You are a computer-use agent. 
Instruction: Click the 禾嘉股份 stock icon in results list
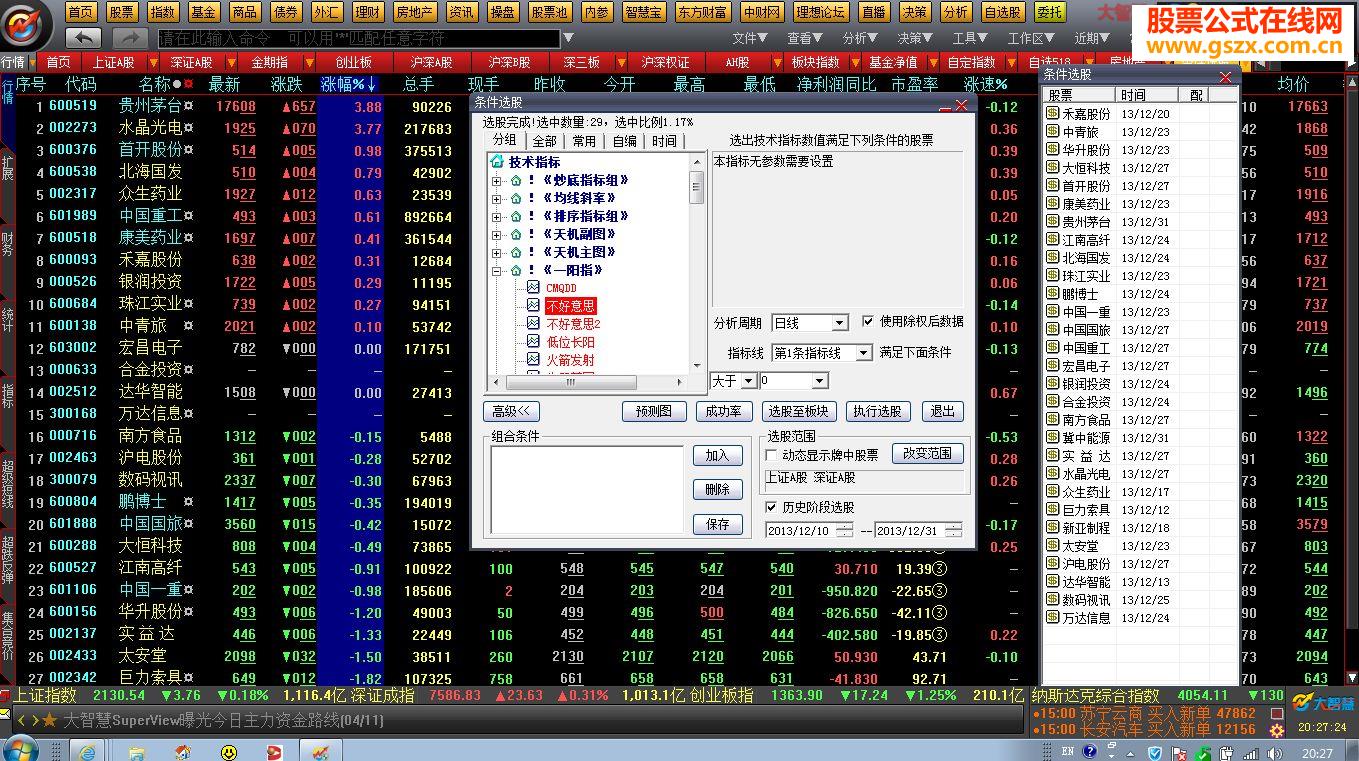[1052, 114]
